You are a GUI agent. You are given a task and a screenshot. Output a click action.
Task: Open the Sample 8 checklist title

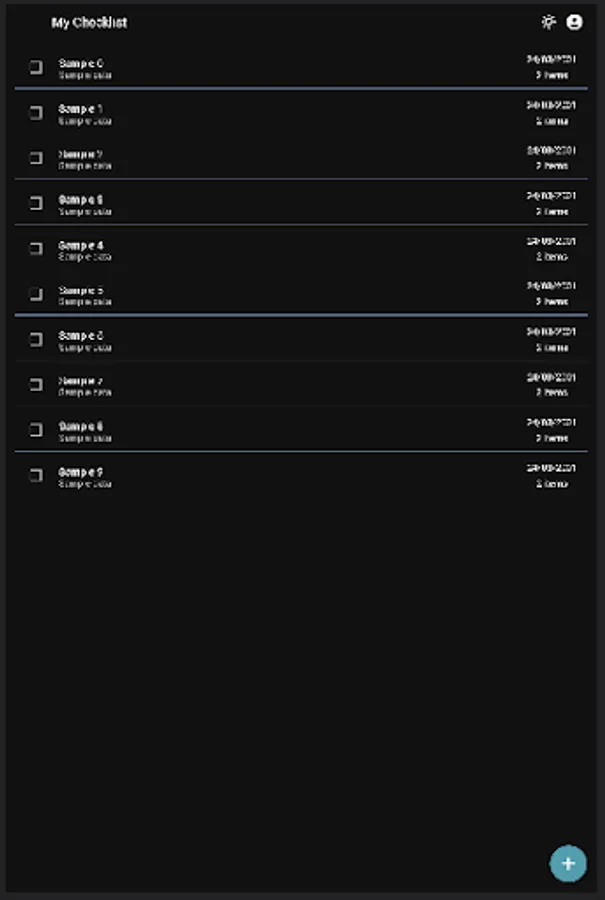click(81, 426)
